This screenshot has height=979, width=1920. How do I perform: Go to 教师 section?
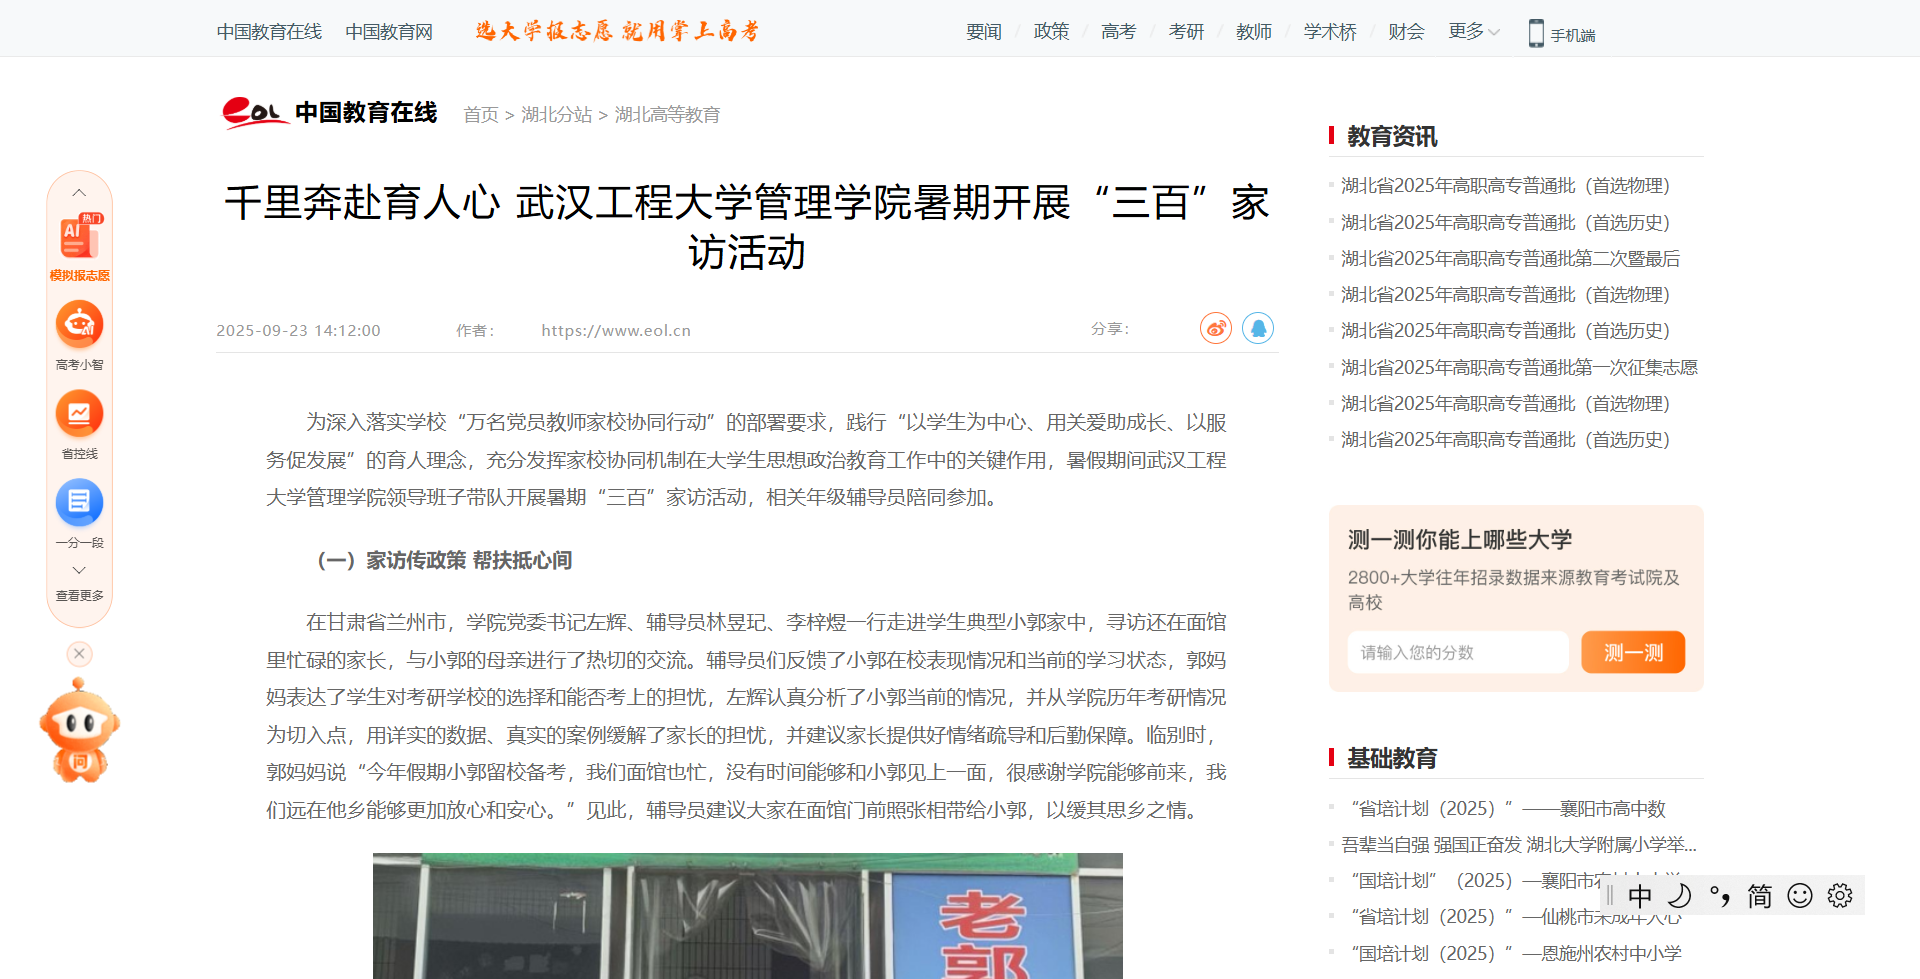point(1254,32)
